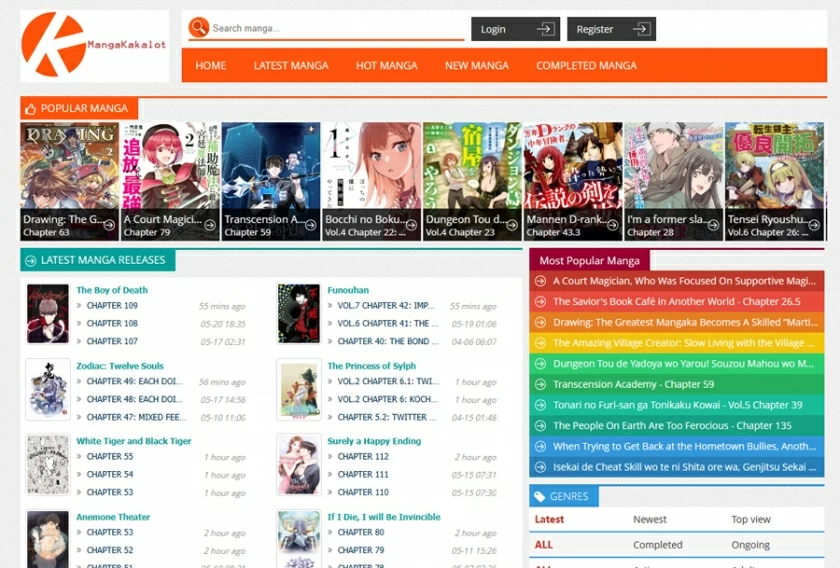Click the arrow icon beside When Trying to Get Back
The height and width of the screenshot is (568, 840).
pos(541,446)
